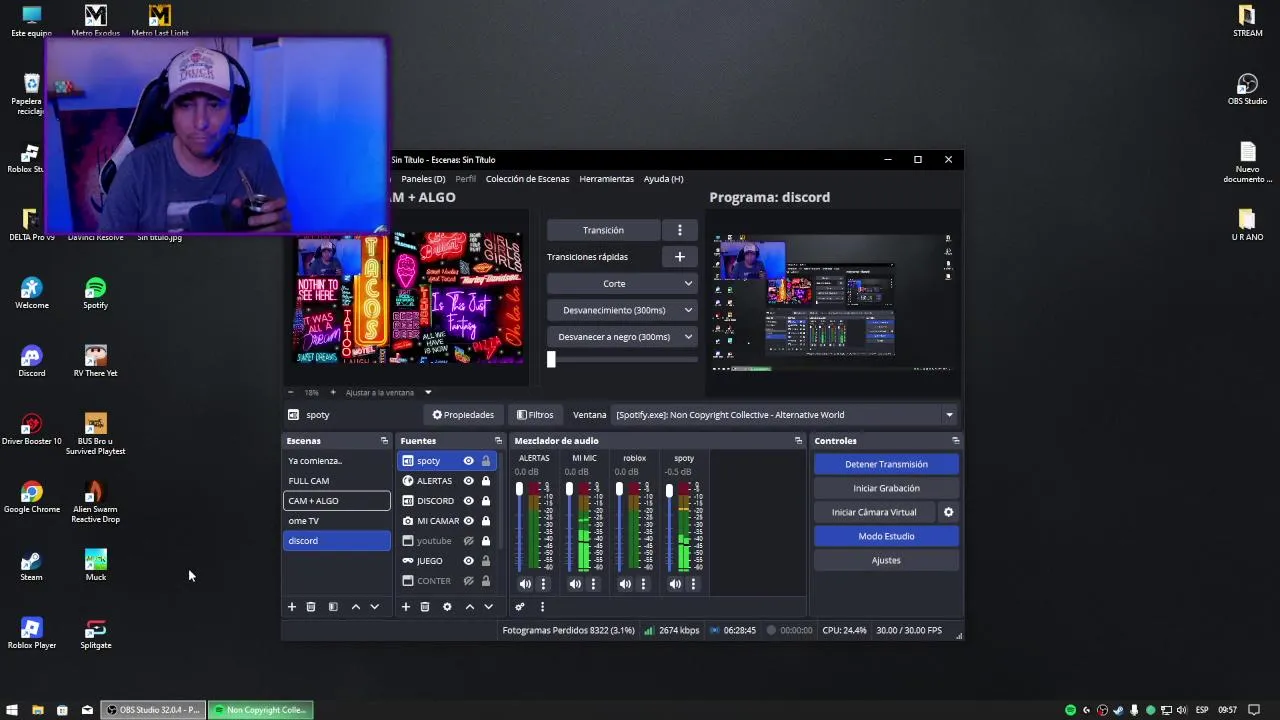
Task: Adjust the MI MIC volume fader
Action: click(x=569, y=489)
